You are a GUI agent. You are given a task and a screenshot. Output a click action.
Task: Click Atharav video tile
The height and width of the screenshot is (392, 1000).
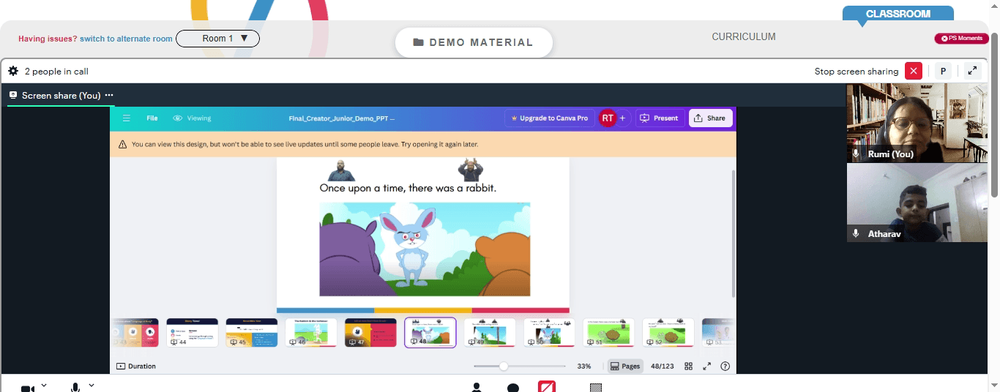click(917, 203)
